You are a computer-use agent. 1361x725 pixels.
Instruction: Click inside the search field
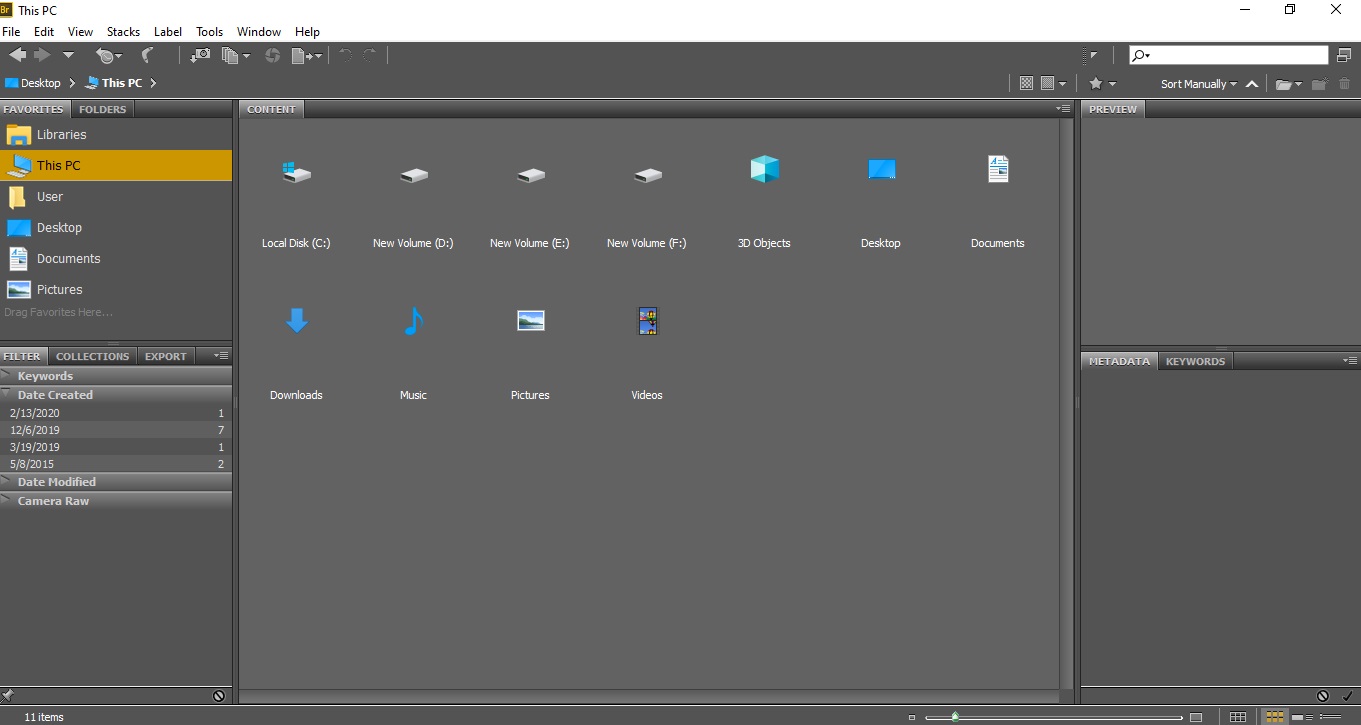pos(1228,53)
